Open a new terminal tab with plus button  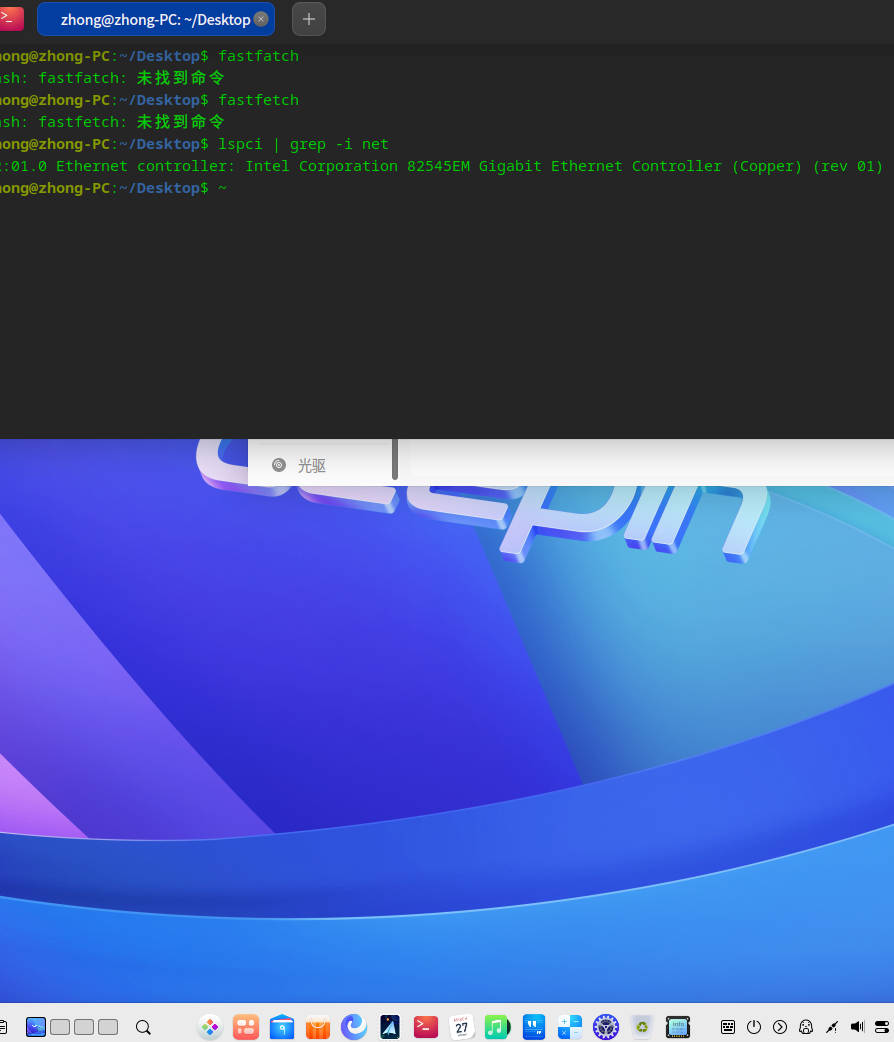coord(308,19)
